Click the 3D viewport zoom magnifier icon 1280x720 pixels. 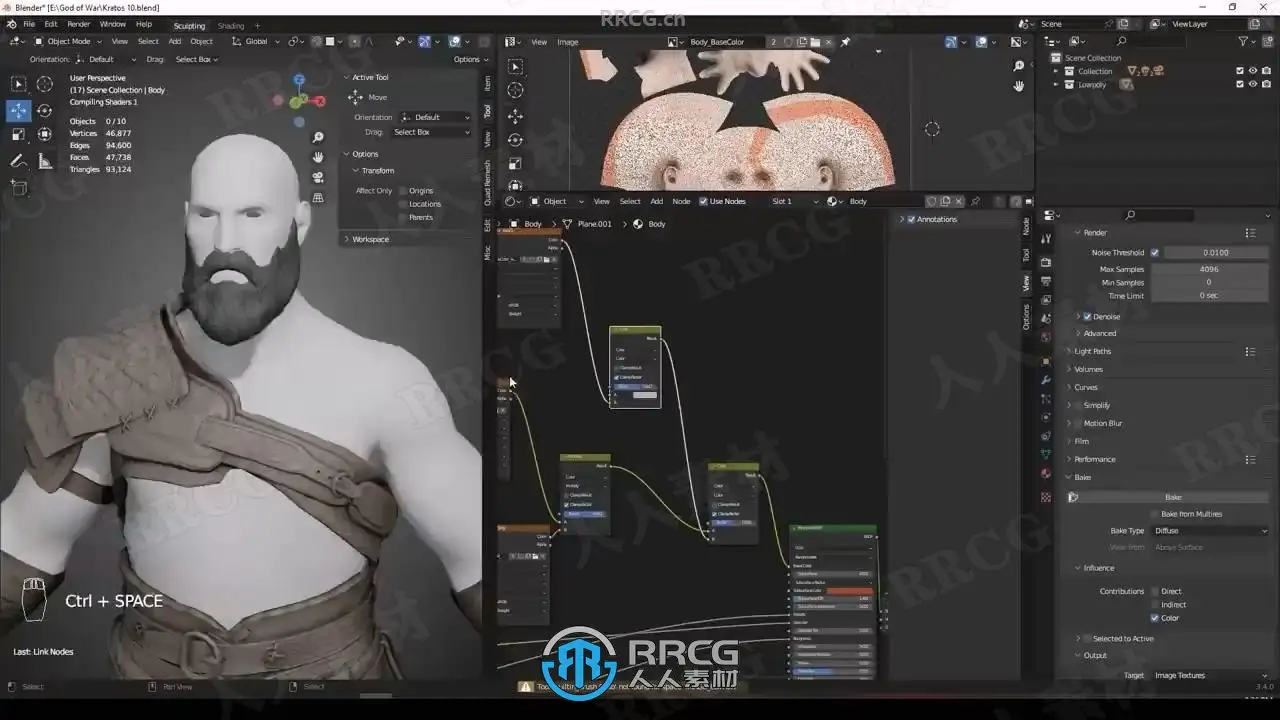[318, 138]
